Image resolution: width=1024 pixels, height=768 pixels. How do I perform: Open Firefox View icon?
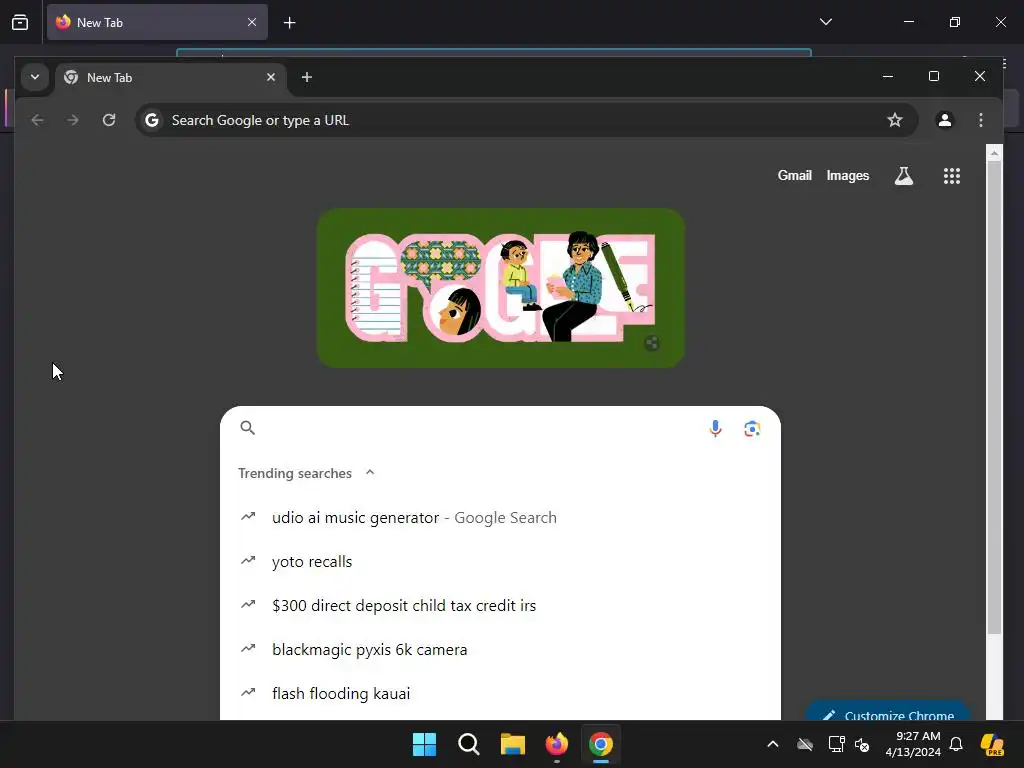pos(20,22)
